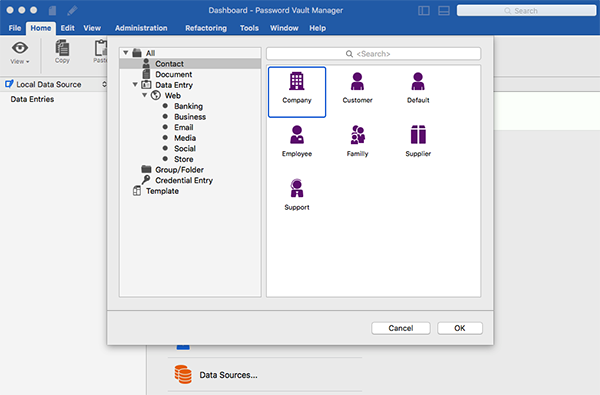Image resolution: width=600 pixels, height=395 pixels.
Task: Pick the Default contact icon
Action: point(418,81)
